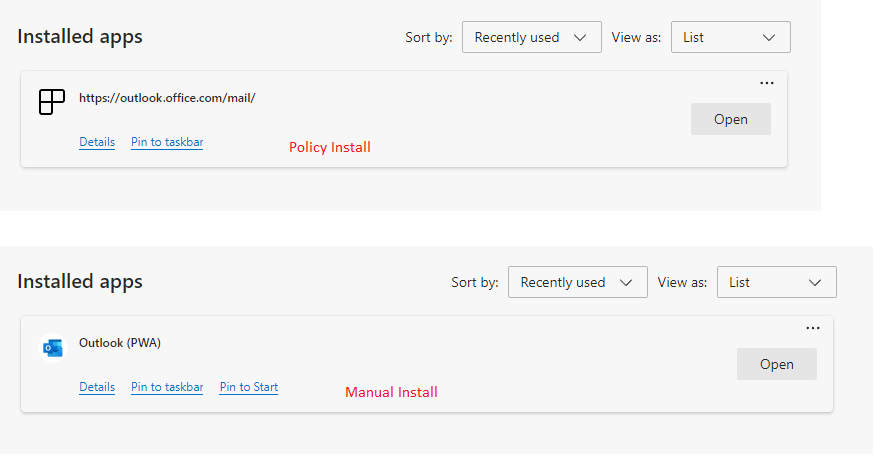The height and width of the screenshot is (471, 886).
Task: Open the Sort by dropdown in the lower panel
Action: tap(577, 282)
